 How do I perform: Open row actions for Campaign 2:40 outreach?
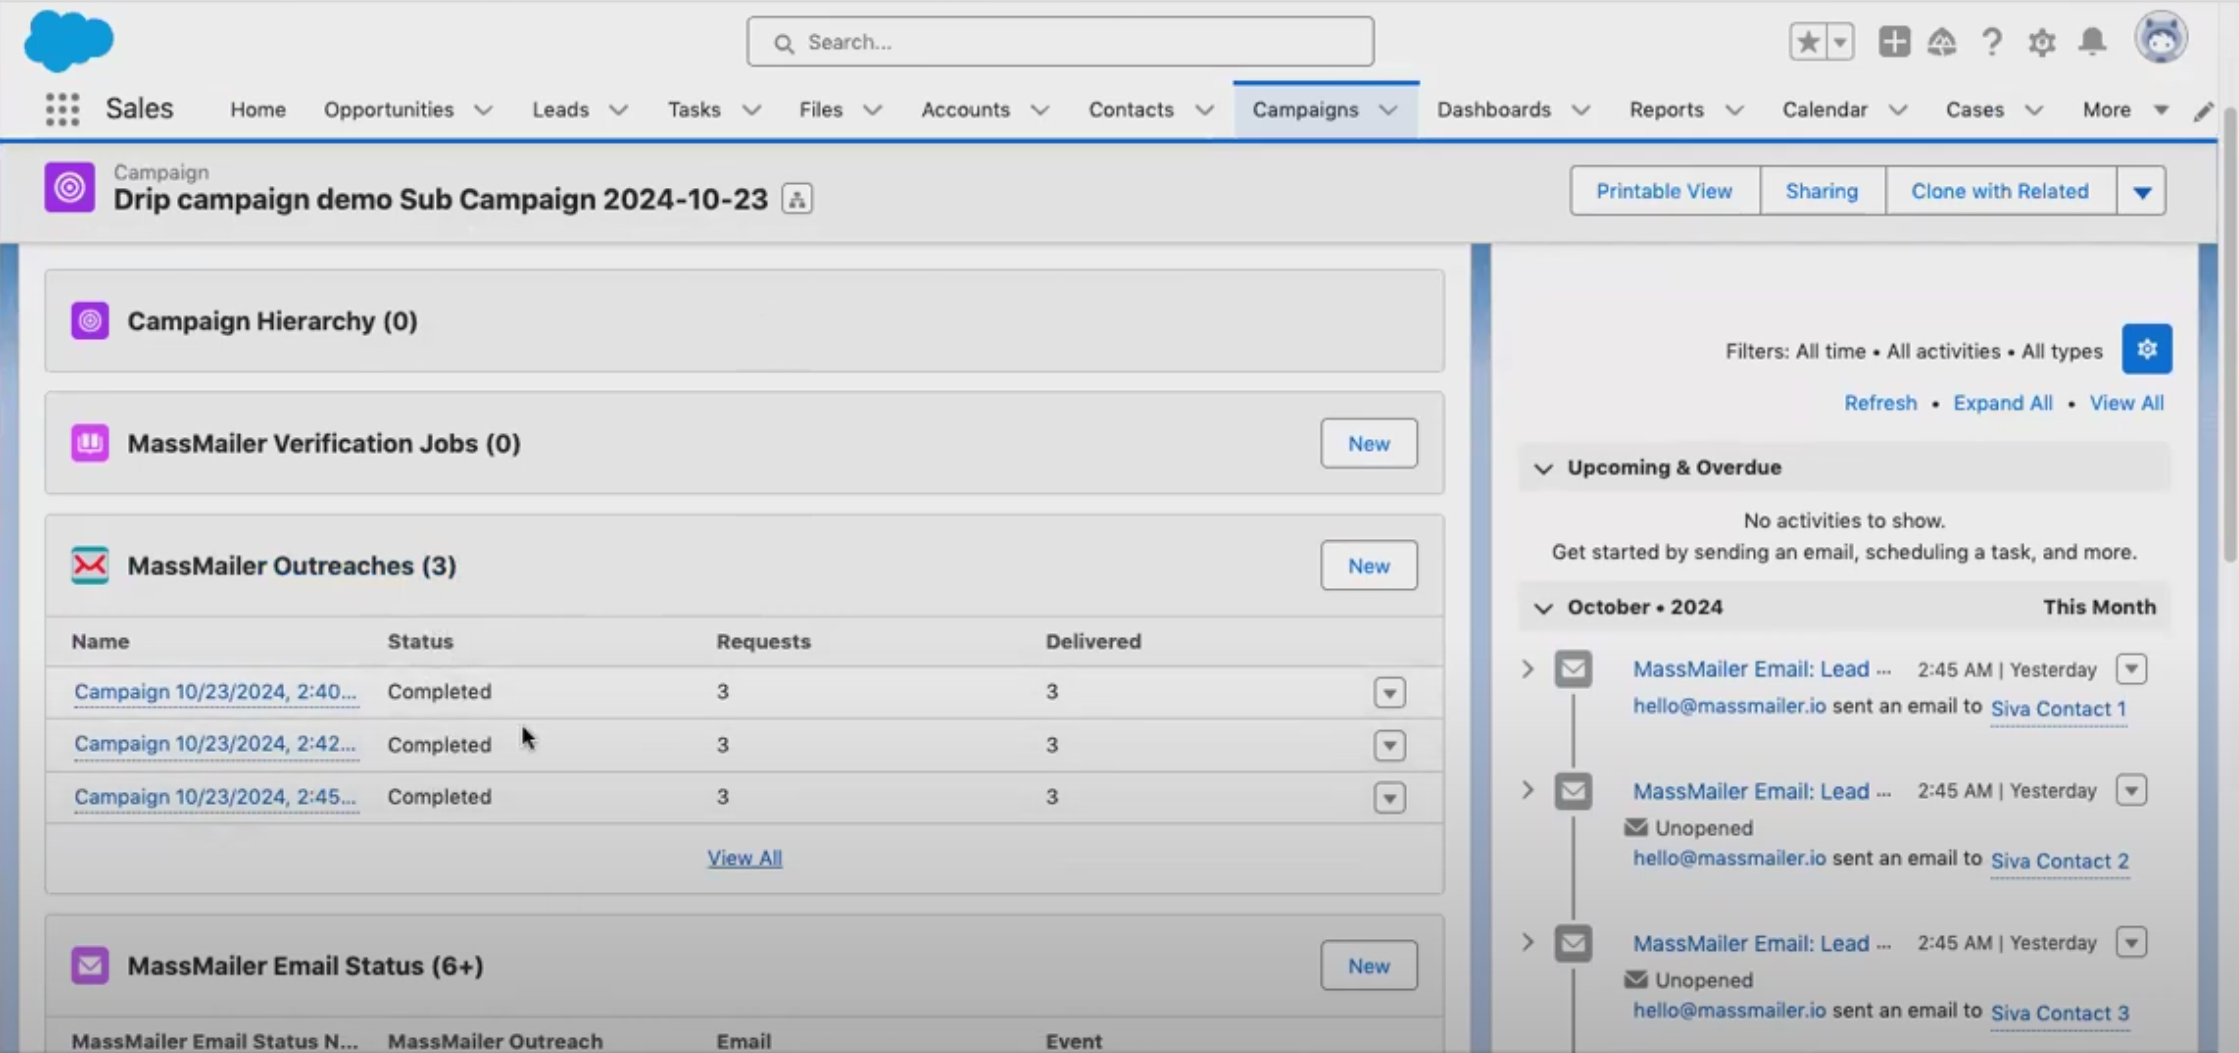click(1389, 692)
